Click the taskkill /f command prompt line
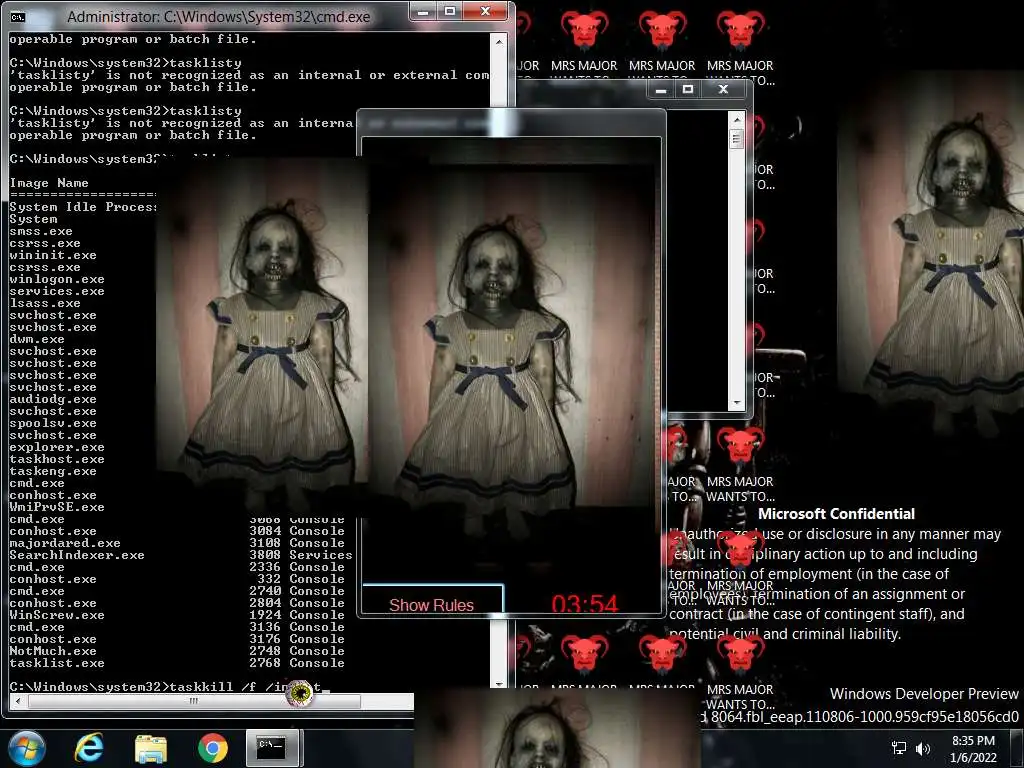Screen dimensions: 1024x768 click(168, 687)
